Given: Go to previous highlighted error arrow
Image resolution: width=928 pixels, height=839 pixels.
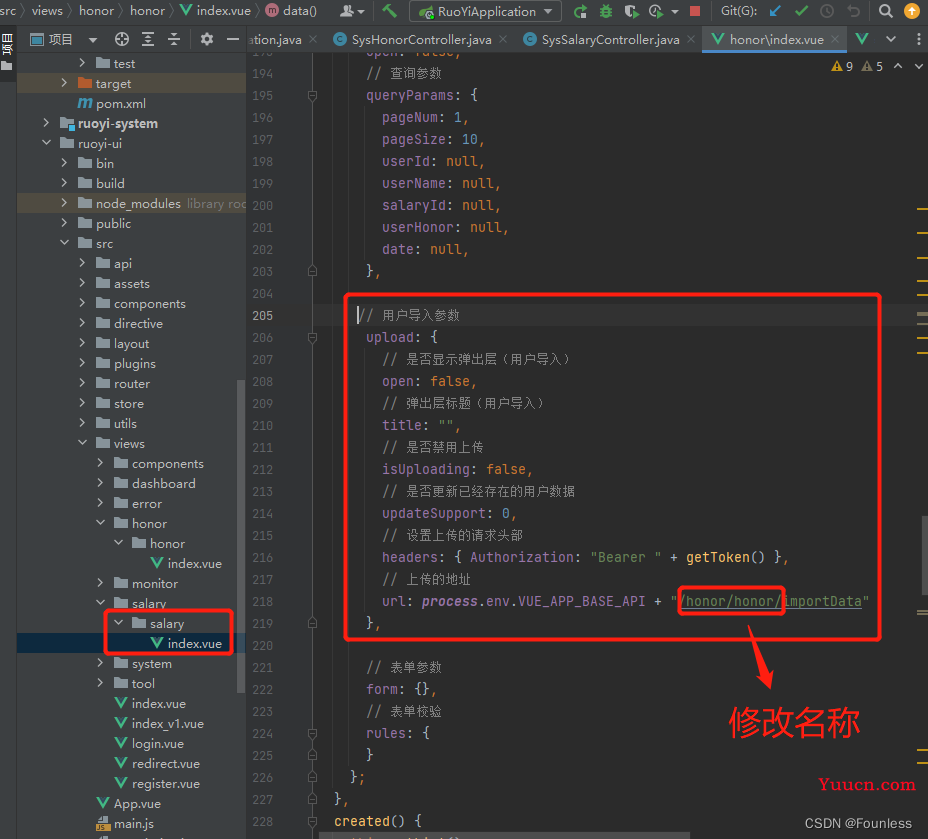Looking at the screenshot, I should [898, 66].
